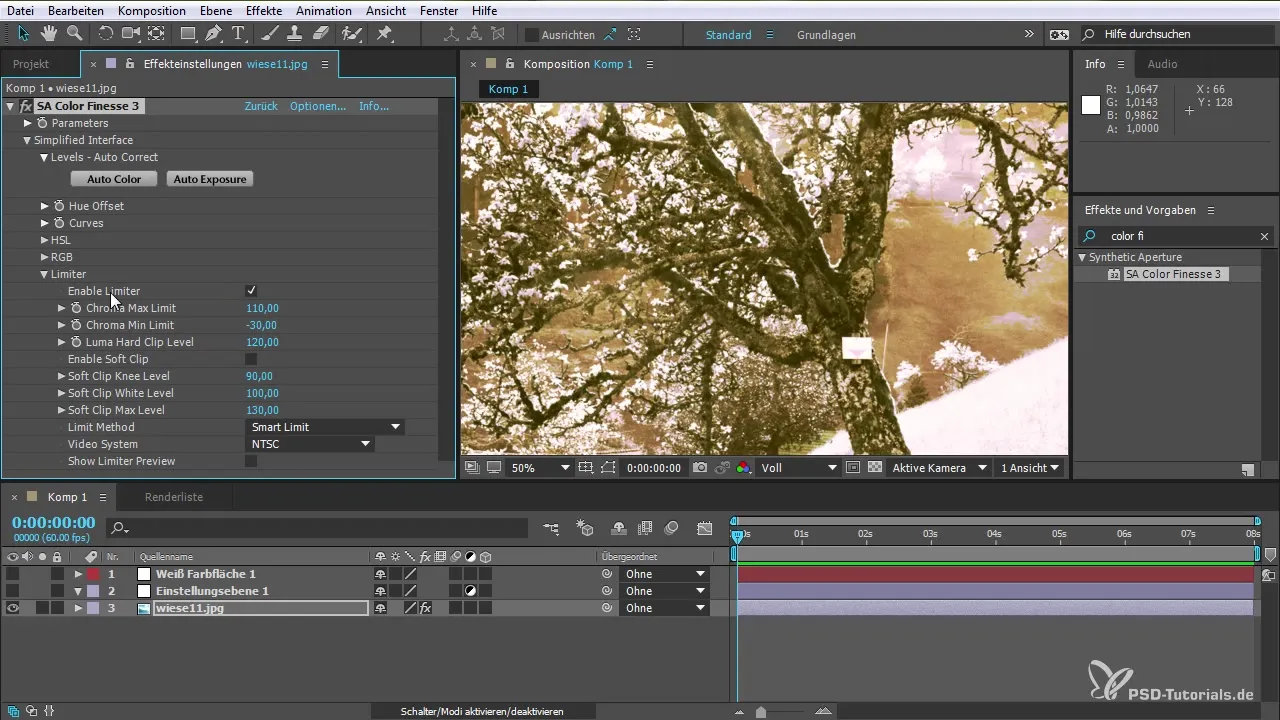Collapse the Limiter section
Viewport: 1280px width, 720px height.
pyautogui.click(x=44, y=274)
